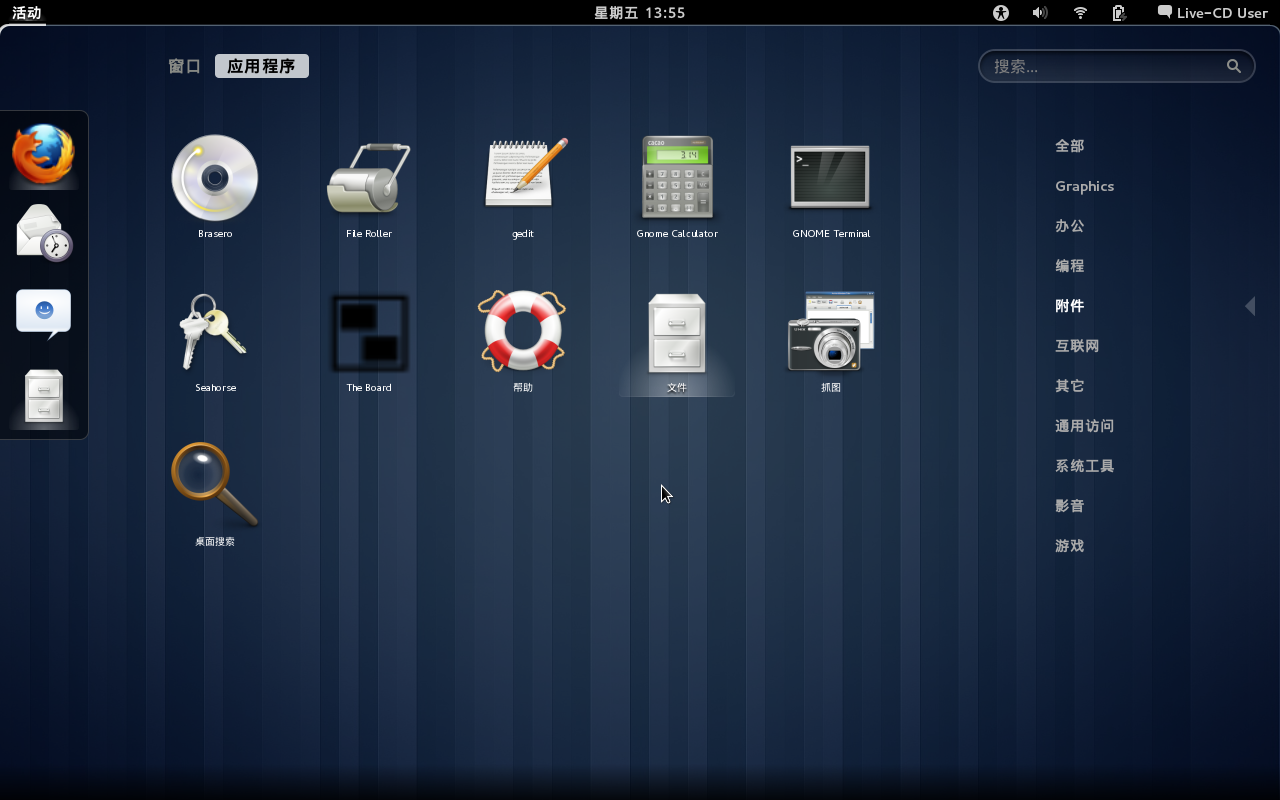Open the accessibility menu in top bar
The height and width of the screenshot is (800, 1280).
pyautogui.click(x=1001, y=13)
